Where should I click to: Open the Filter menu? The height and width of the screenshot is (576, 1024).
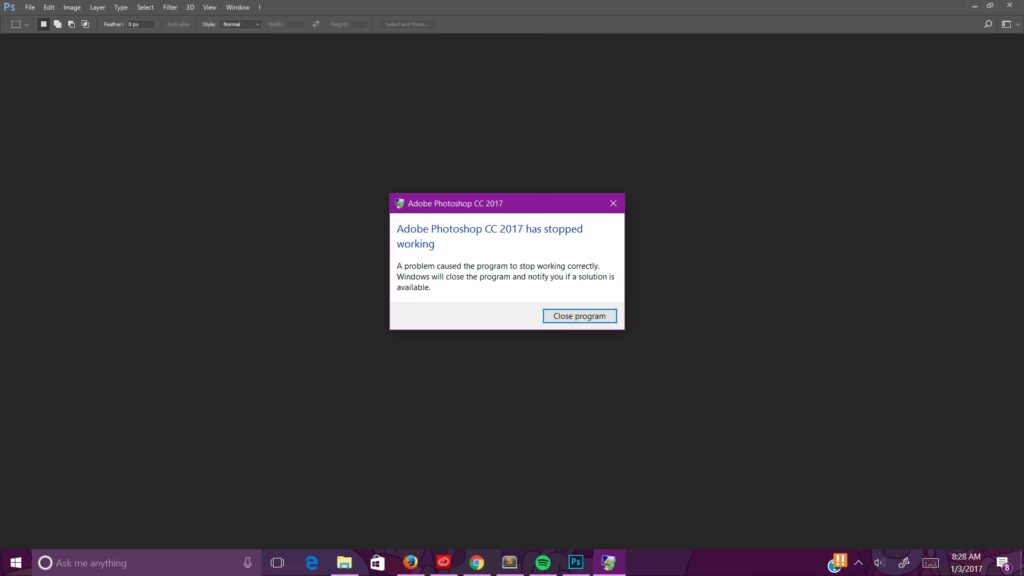(170, 7)
